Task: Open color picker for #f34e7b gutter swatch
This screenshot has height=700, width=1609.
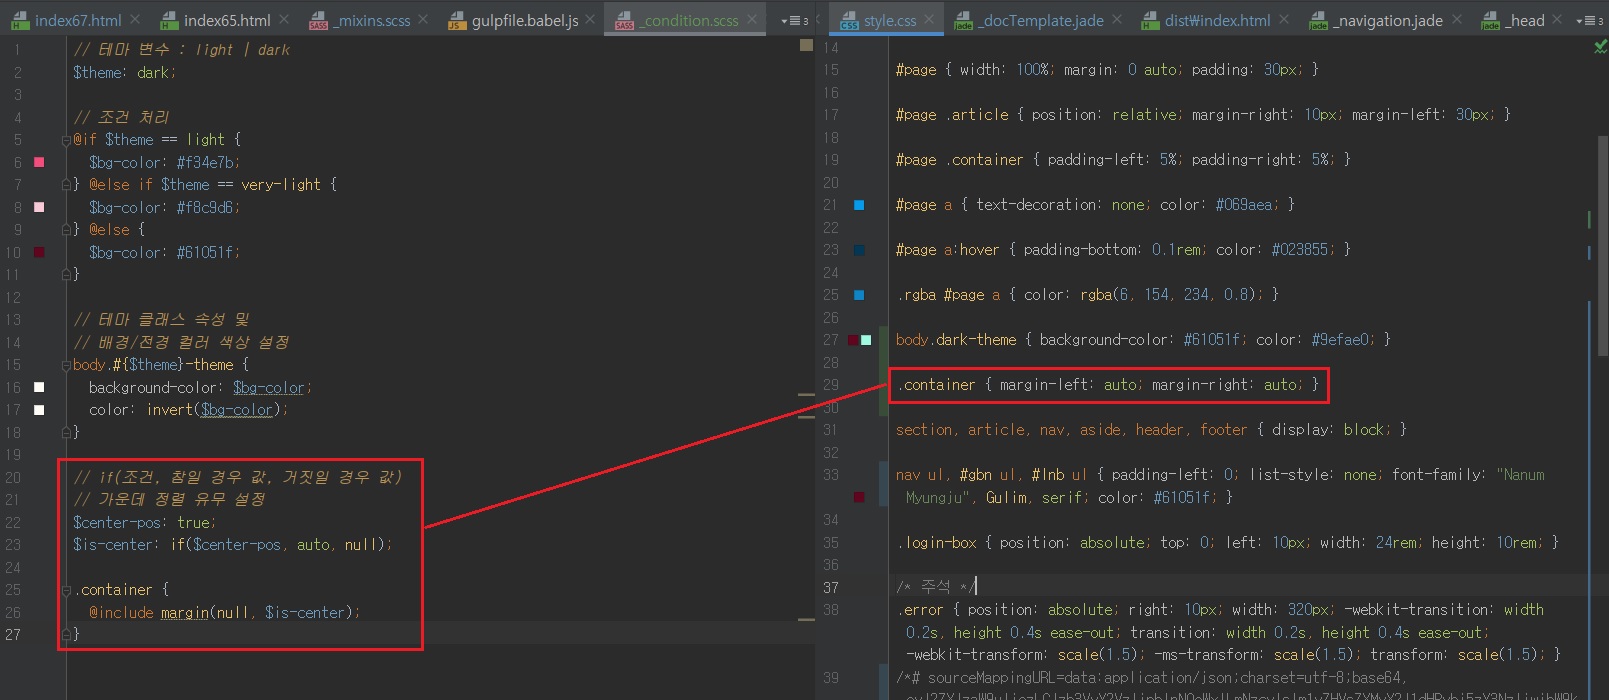Action: tap(39, 162)
